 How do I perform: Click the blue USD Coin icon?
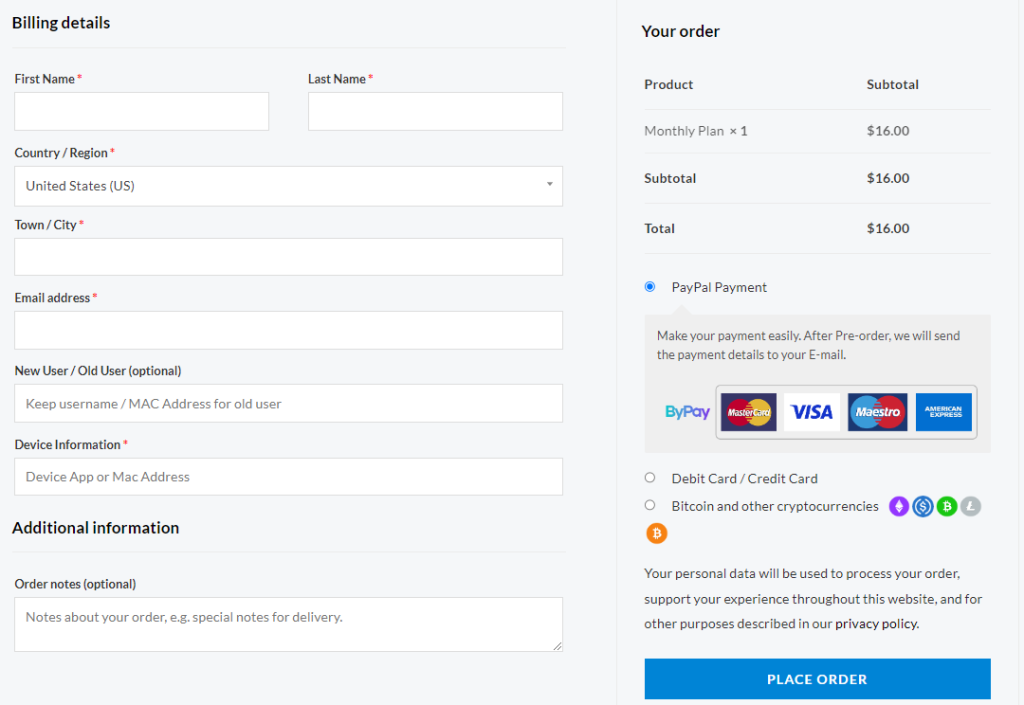click(x=923, y=507)
